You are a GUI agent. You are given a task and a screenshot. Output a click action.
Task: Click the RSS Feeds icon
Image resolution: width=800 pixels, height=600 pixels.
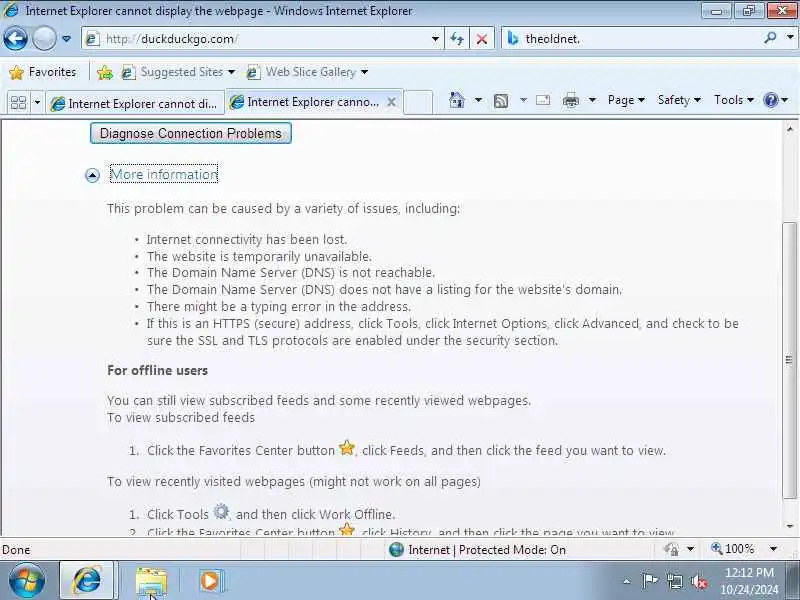pyautogui.click(x=501, y=101)
